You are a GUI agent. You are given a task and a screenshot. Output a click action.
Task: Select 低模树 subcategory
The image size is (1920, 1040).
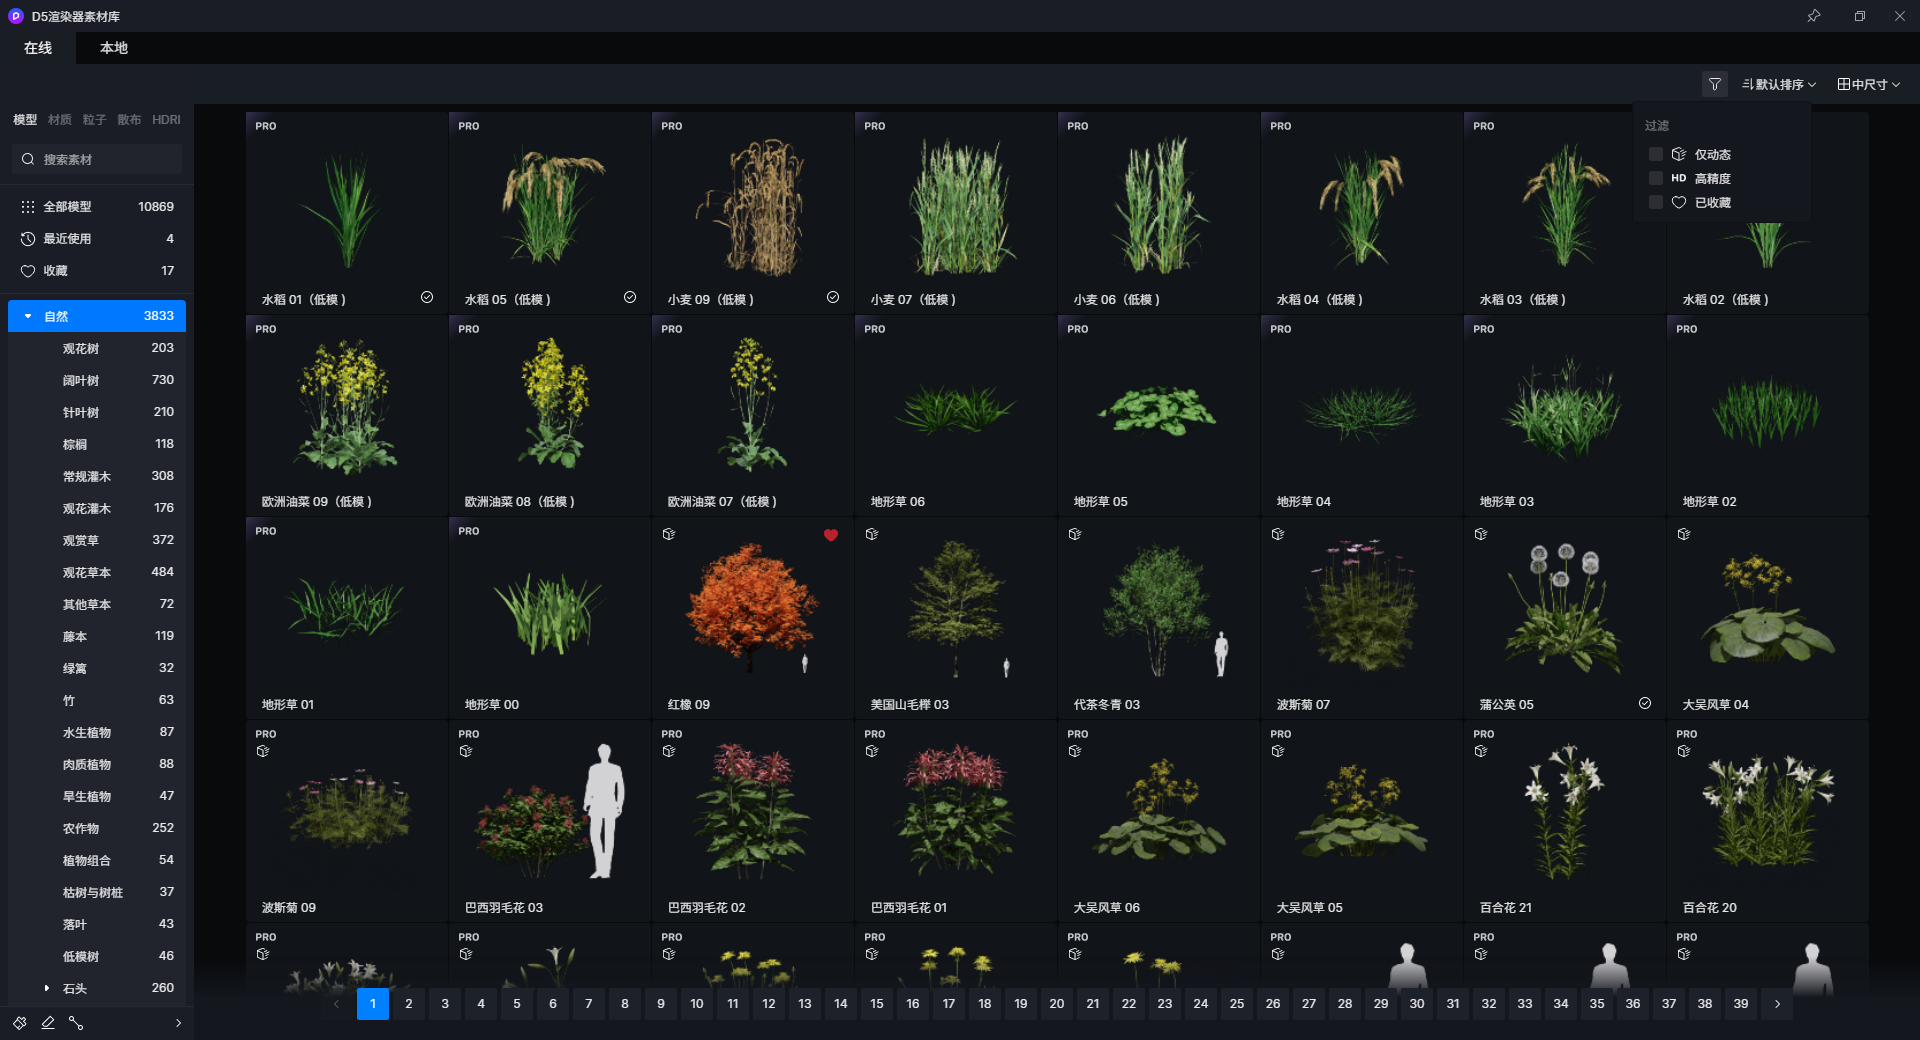pyautogui.click(x=97, y=956)
